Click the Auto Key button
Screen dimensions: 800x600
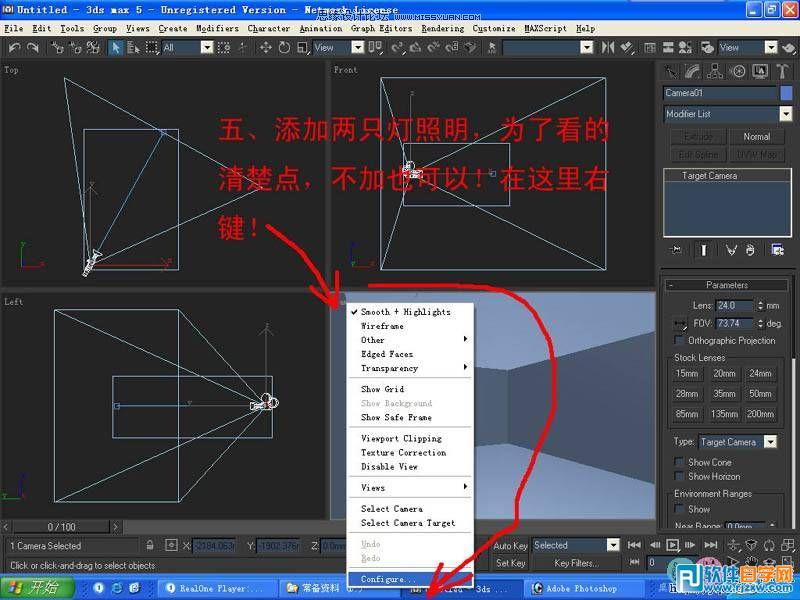click(x=509, y=546)
